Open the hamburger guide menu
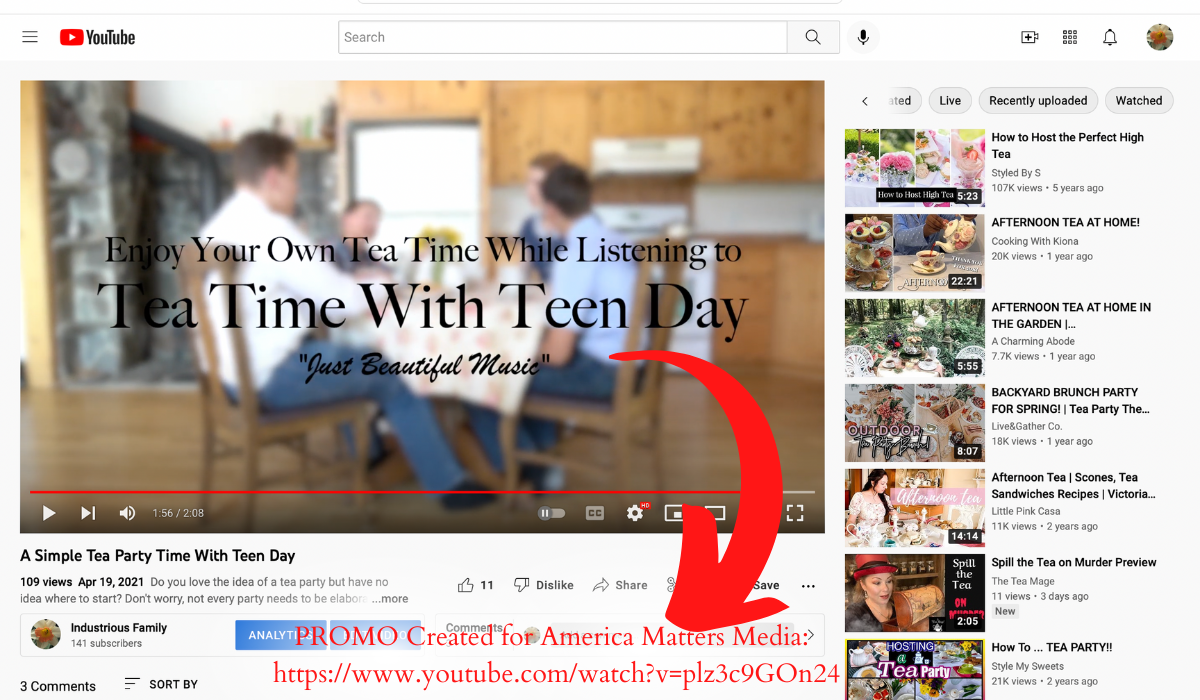Image resolution: width=1200 pixels, height=700 pixels. [30, 37]
